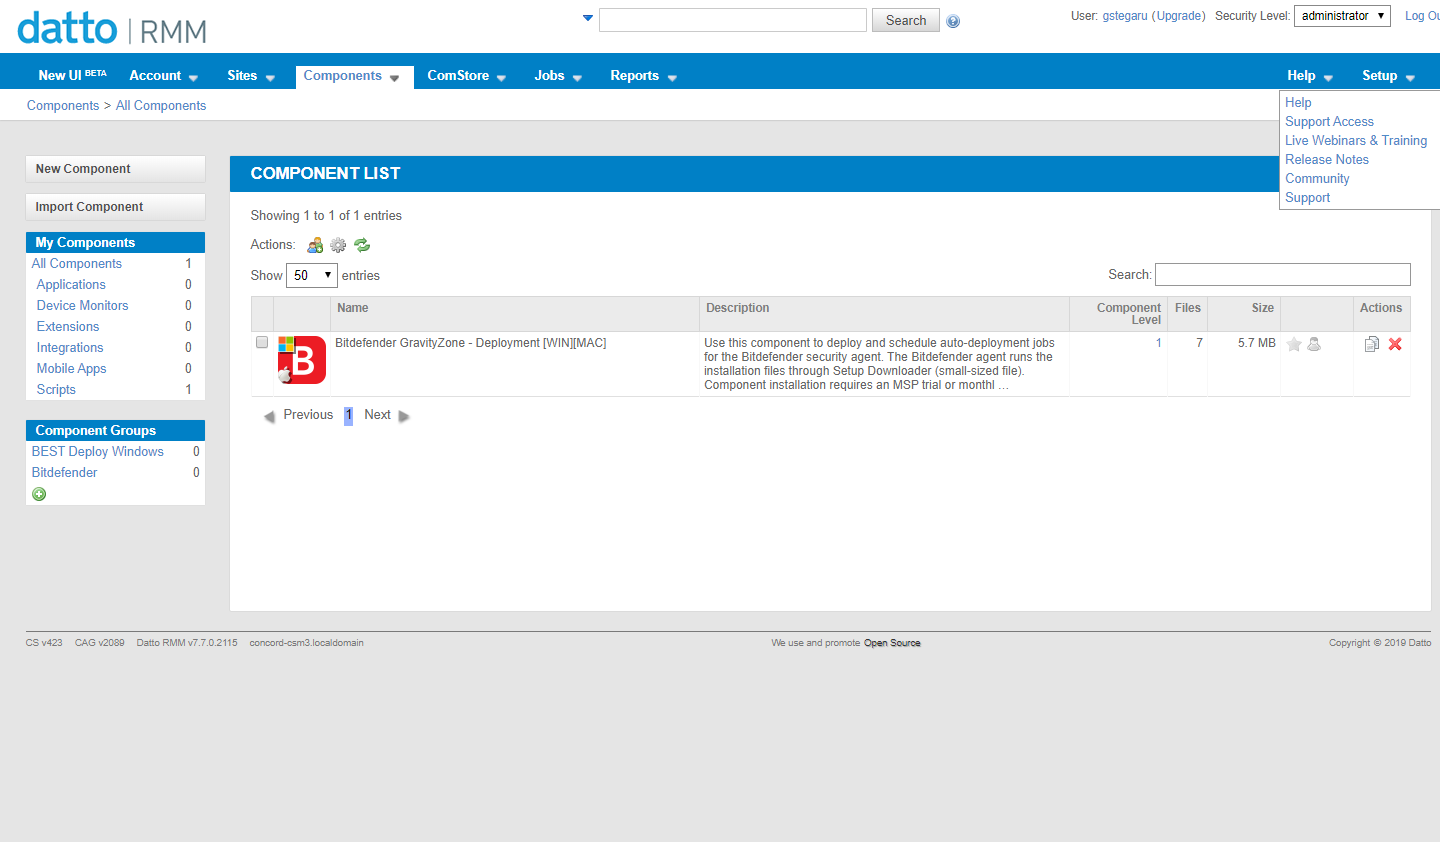
Task: Expand the Jobs menu arrow
Action: [x=577, y=78]
